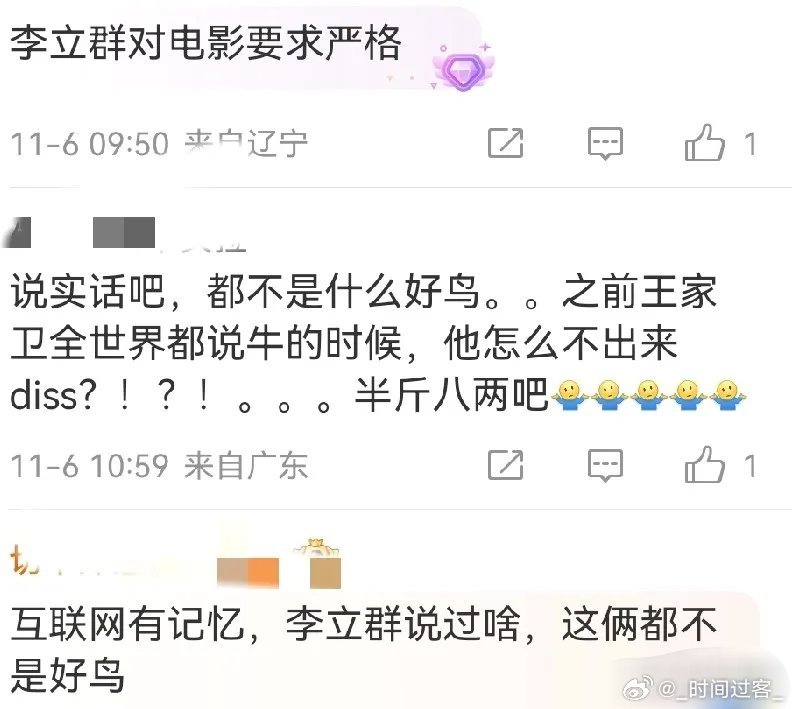This screenshot has width=792, height=709.
Task: Reply to the 来自辽宁 comment
Action: point(605,143)
